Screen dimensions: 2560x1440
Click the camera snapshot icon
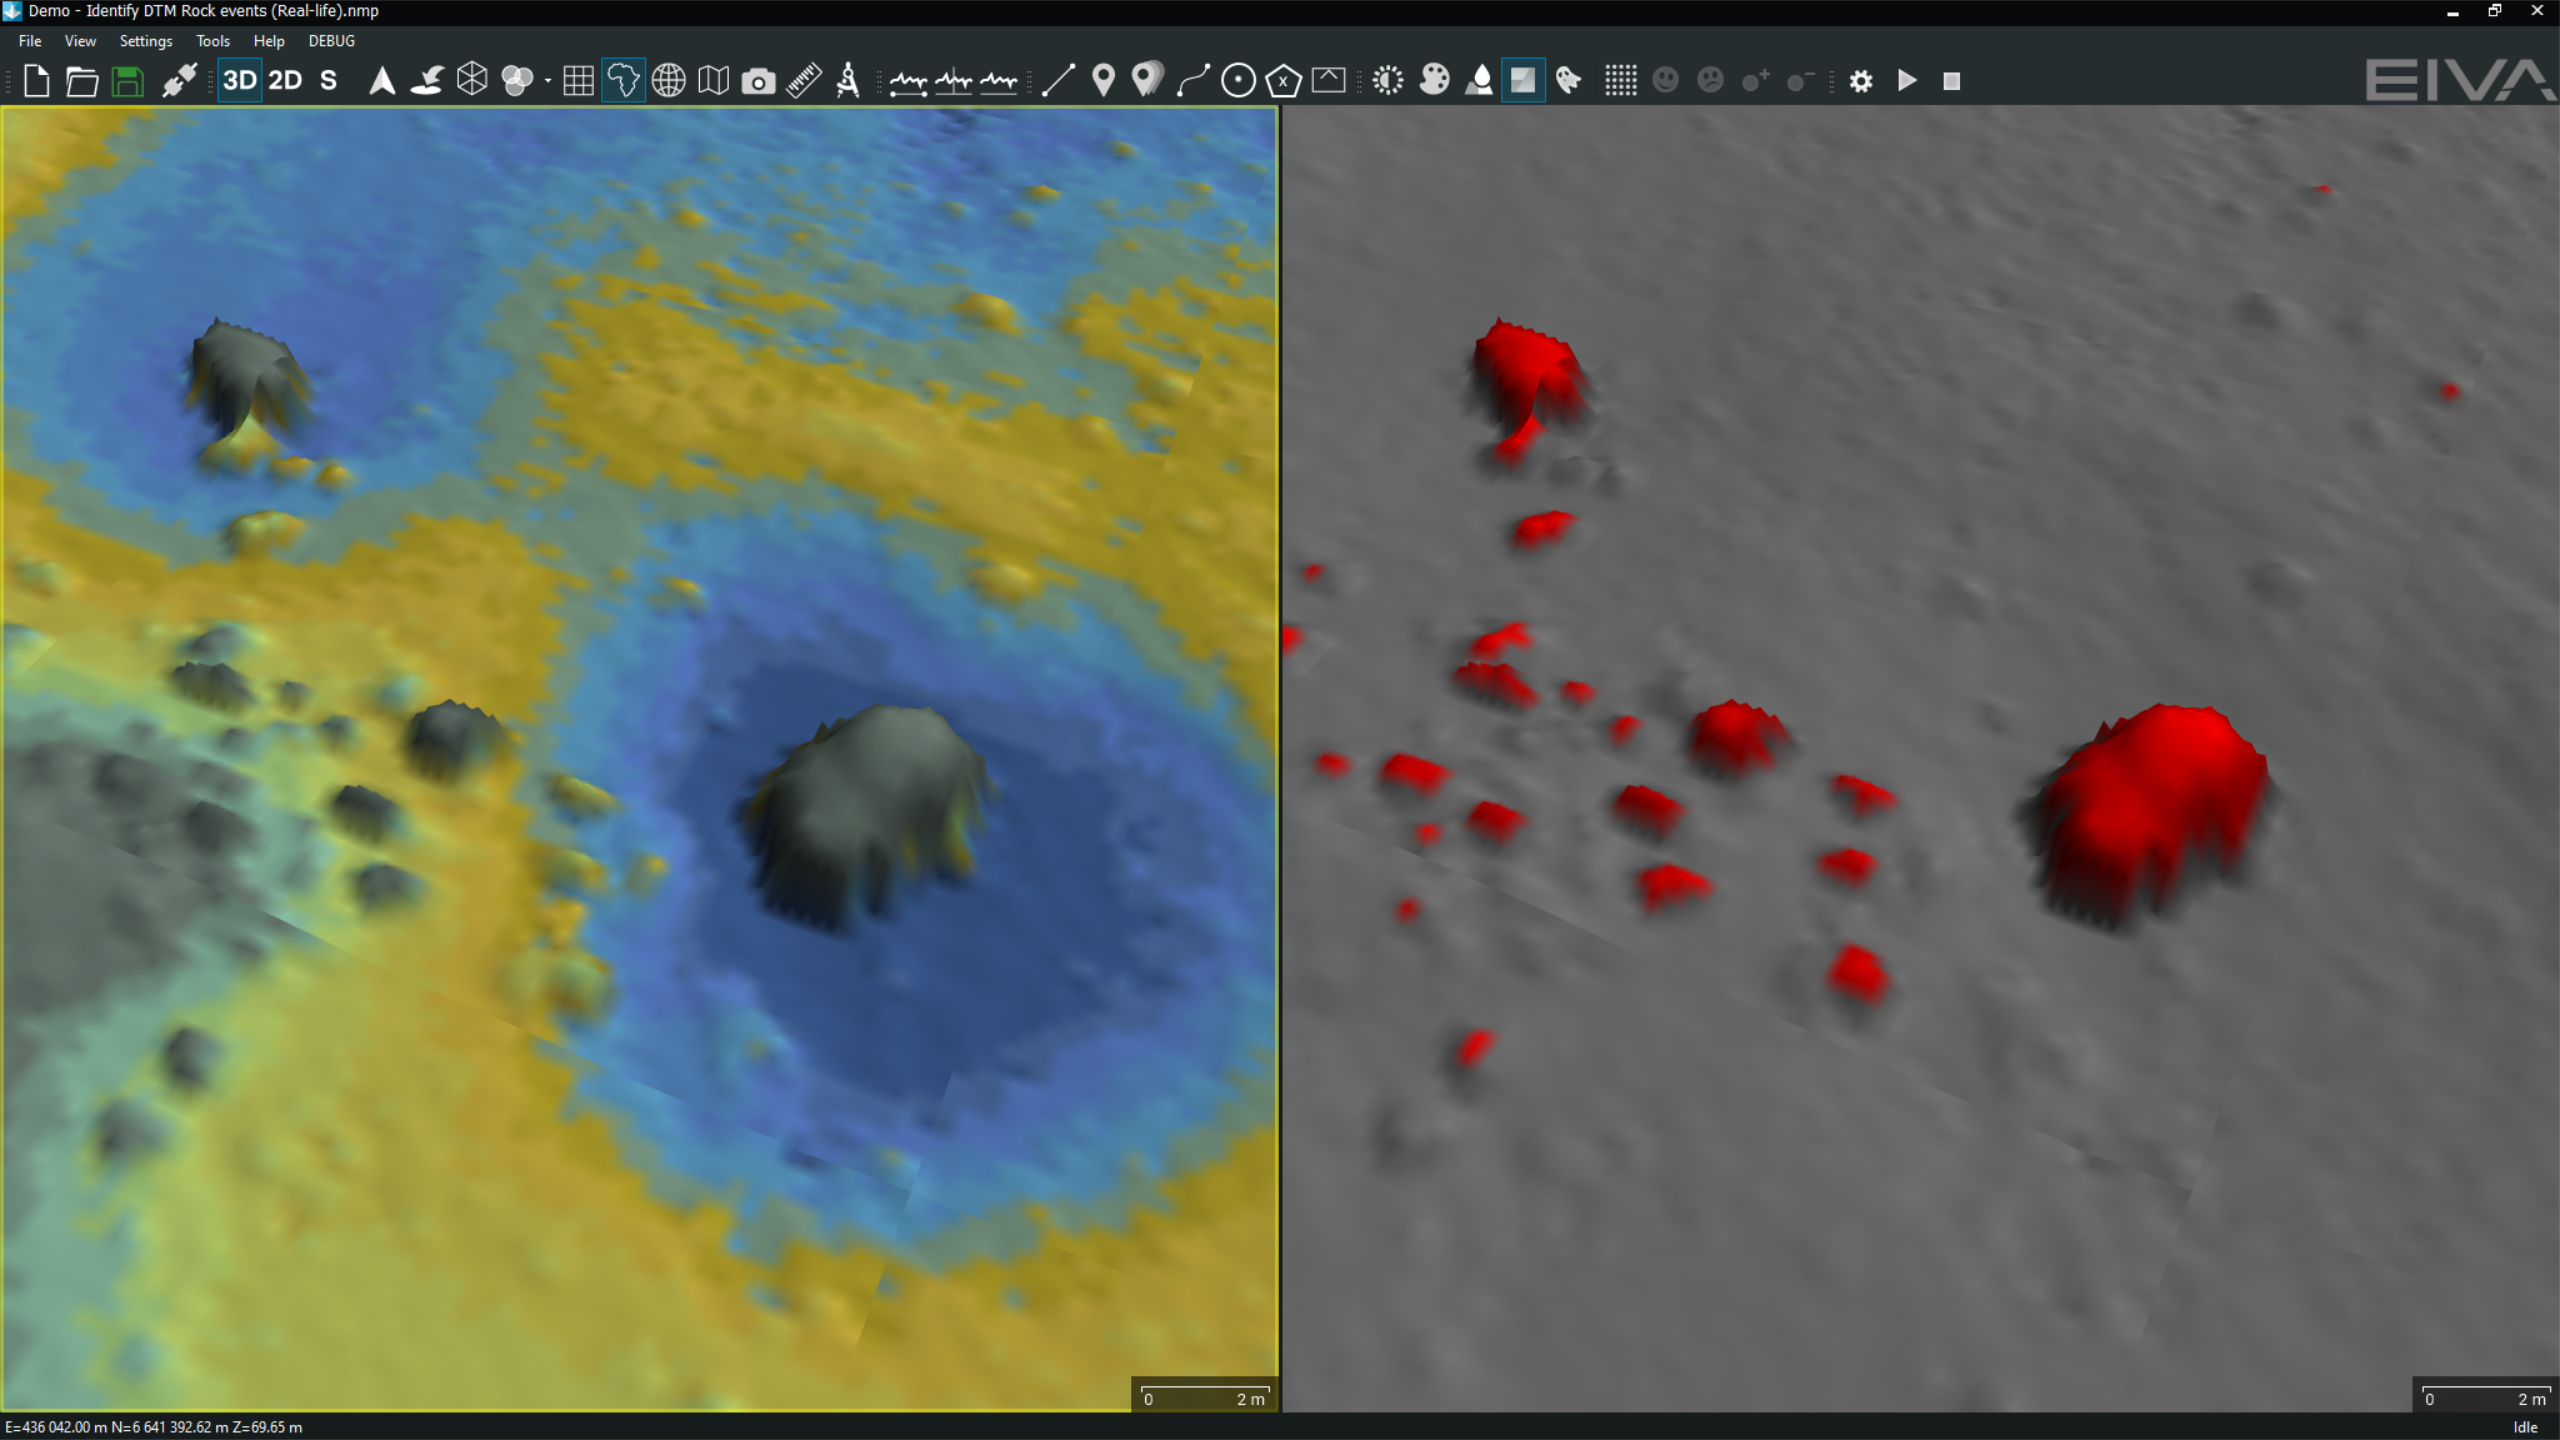758,81
